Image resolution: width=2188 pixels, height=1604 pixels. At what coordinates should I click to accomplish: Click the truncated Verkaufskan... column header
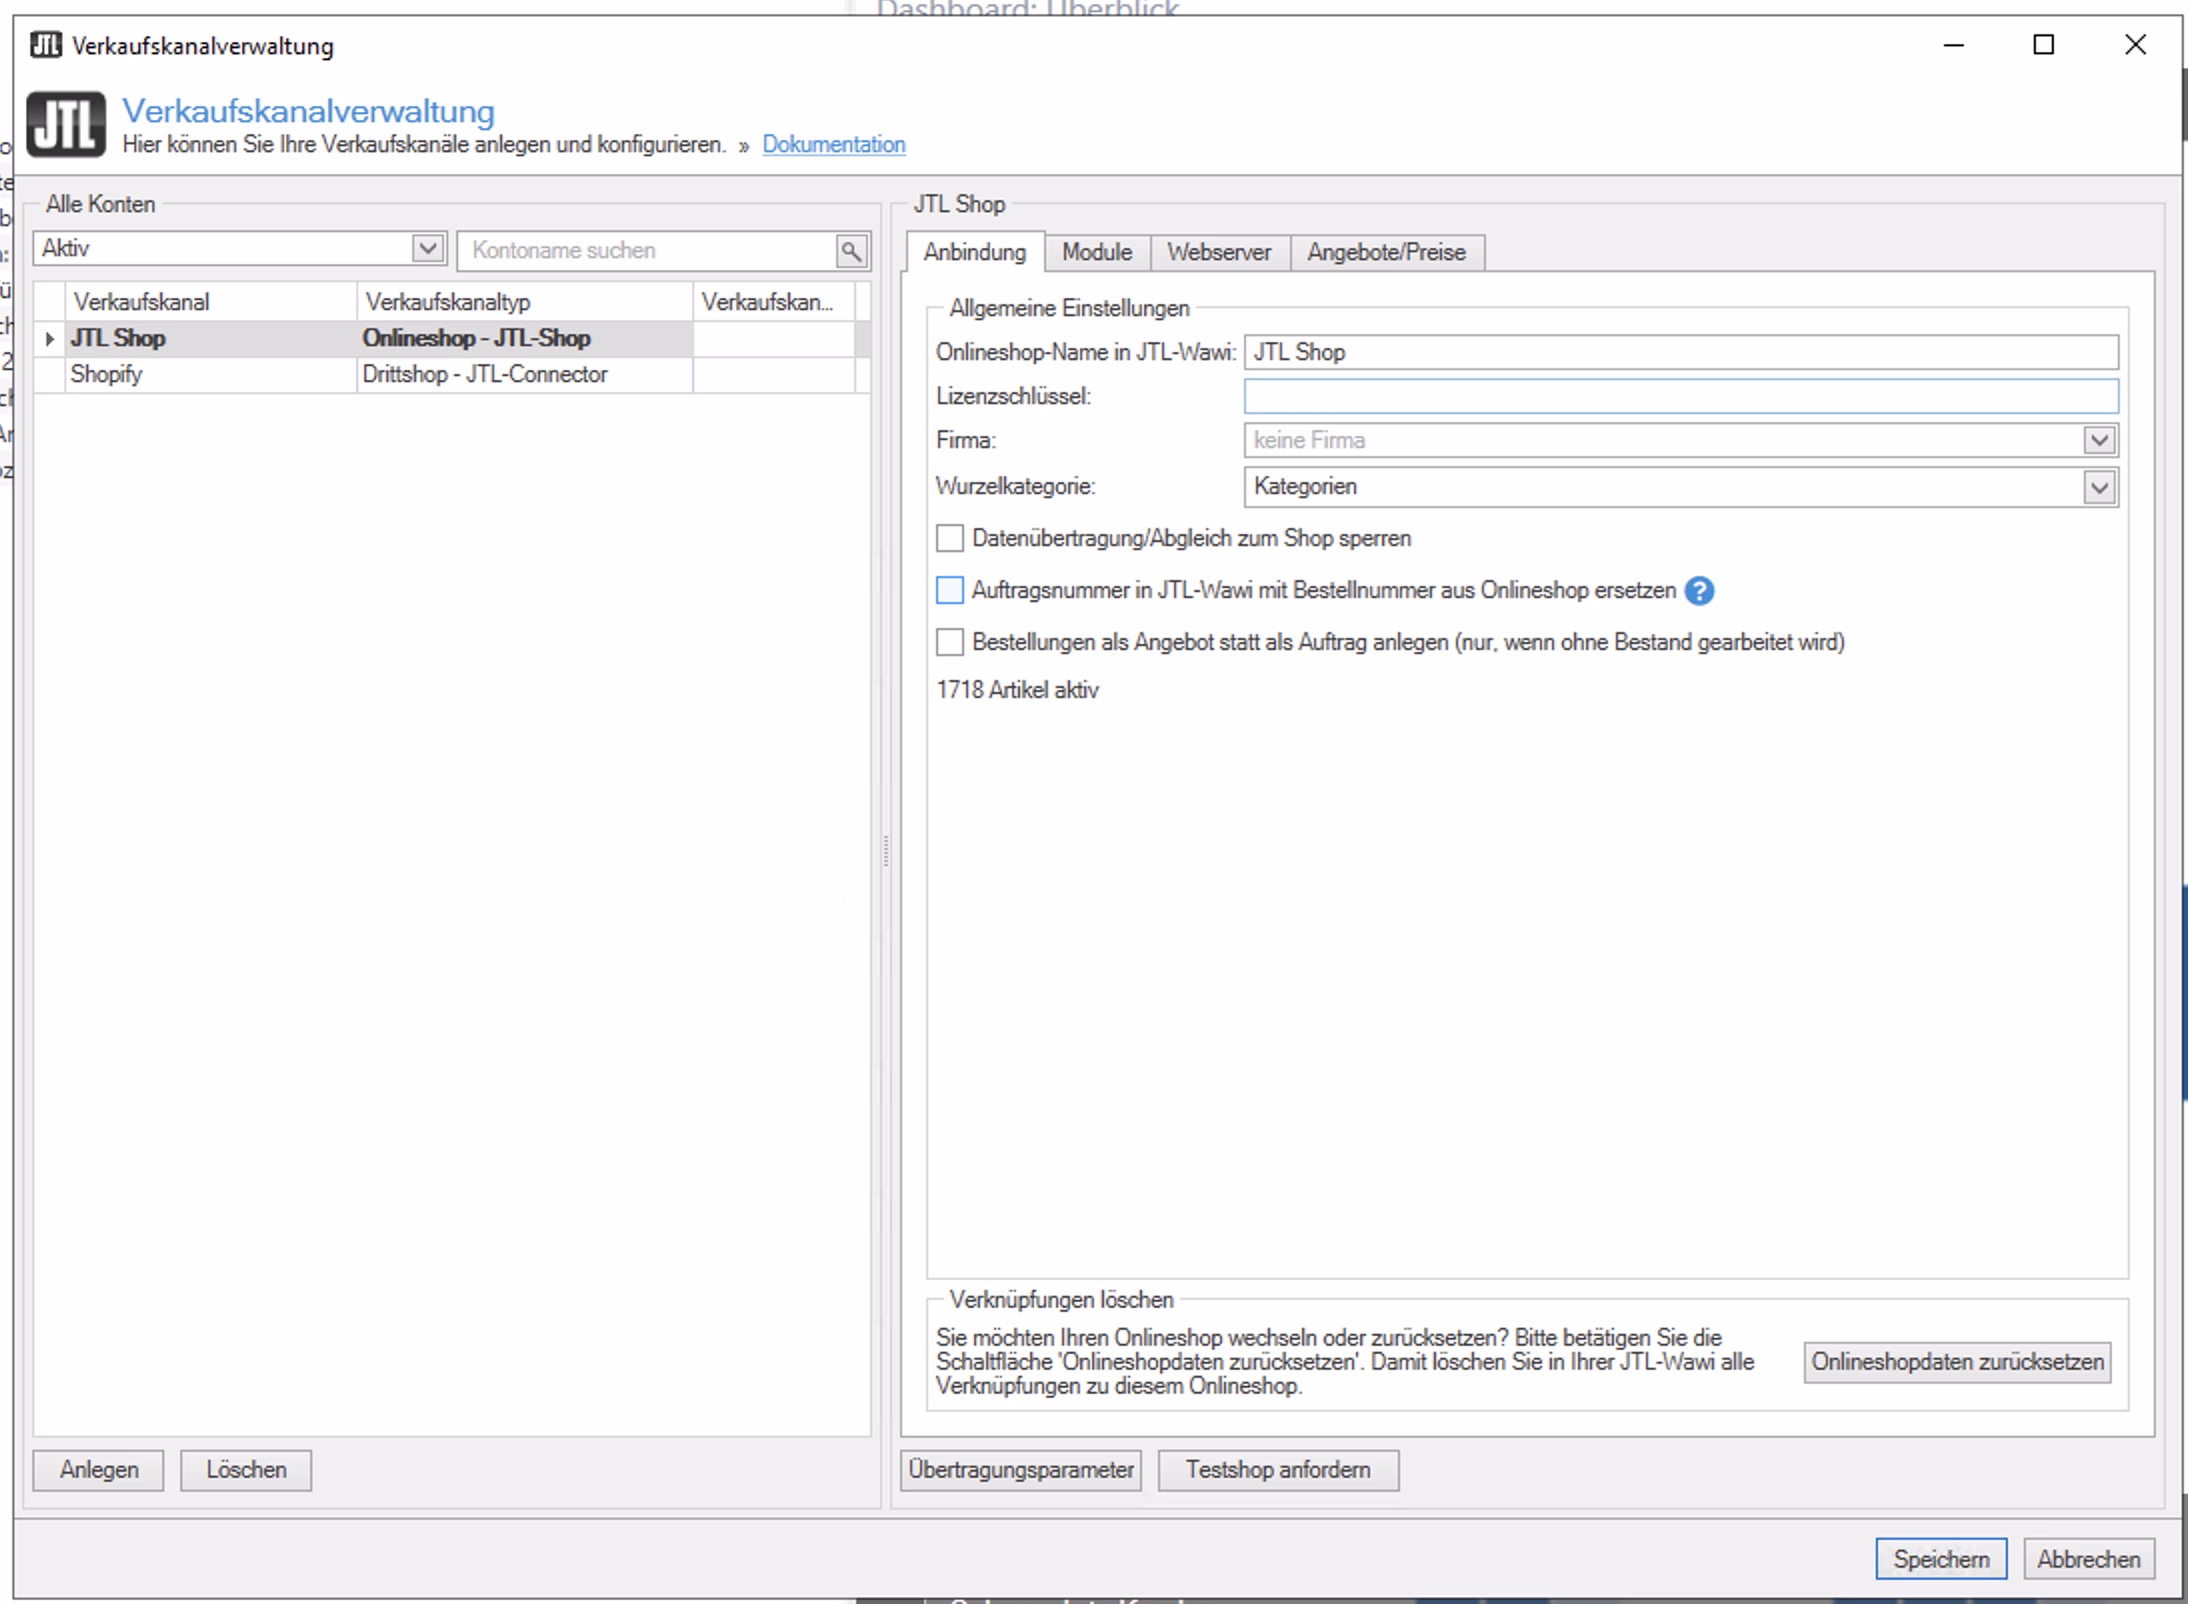click(x=774, y=302)
